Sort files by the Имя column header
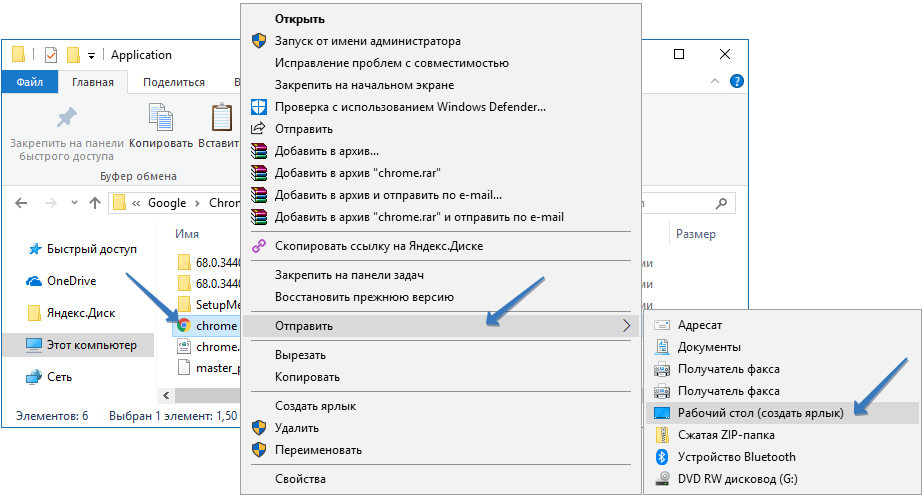This screenshot has height=497, width=923. 187,233
